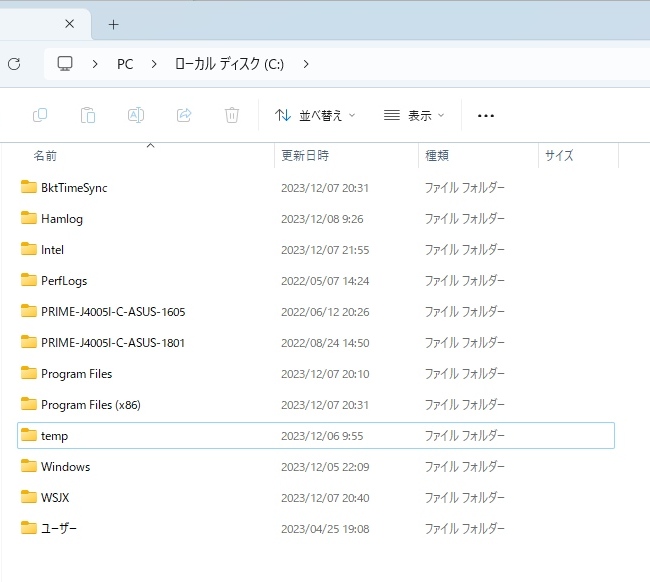The width and height of the screenshot is (650, 582).
Task: Click the WSJX folder name
Action: [55, 498]
